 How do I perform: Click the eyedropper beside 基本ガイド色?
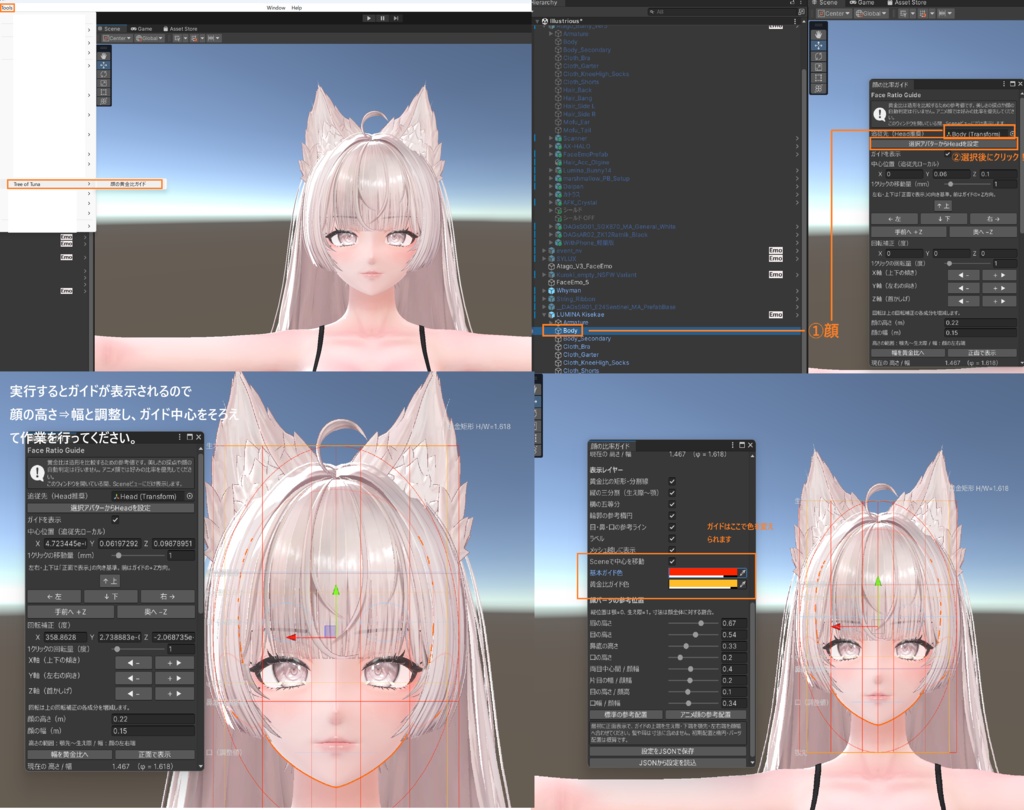click(x=742, y=573)
